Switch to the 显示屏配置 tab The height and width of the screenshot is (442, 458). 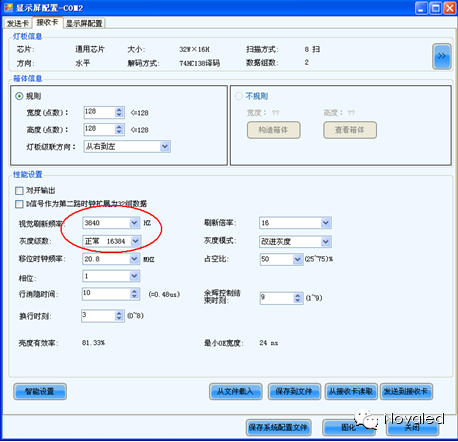[84, 23]
